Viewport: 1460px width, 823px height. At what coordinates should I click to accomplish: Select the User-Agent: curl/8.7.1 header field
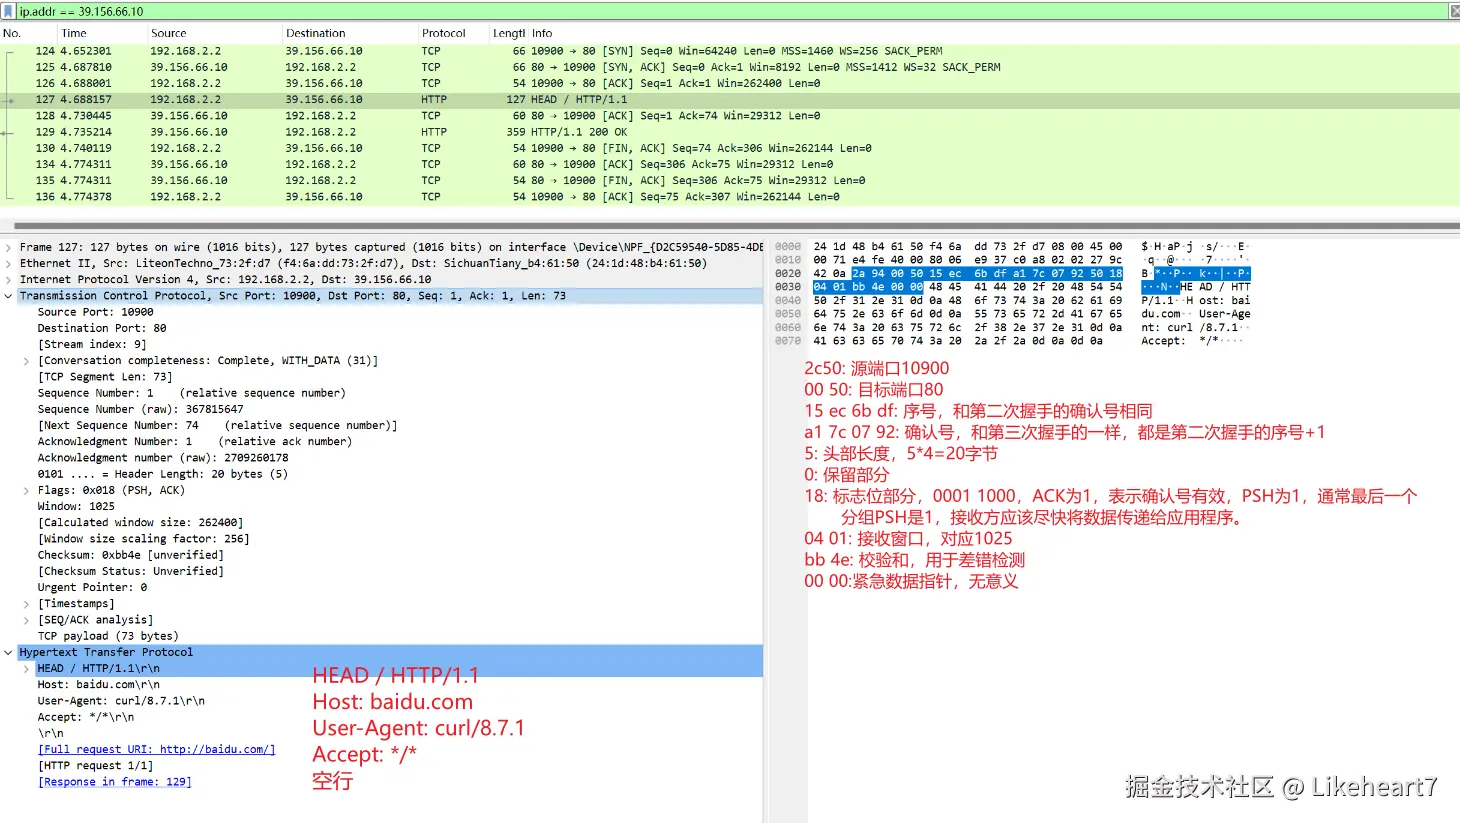pyautogui.click(x=121, y=701)
